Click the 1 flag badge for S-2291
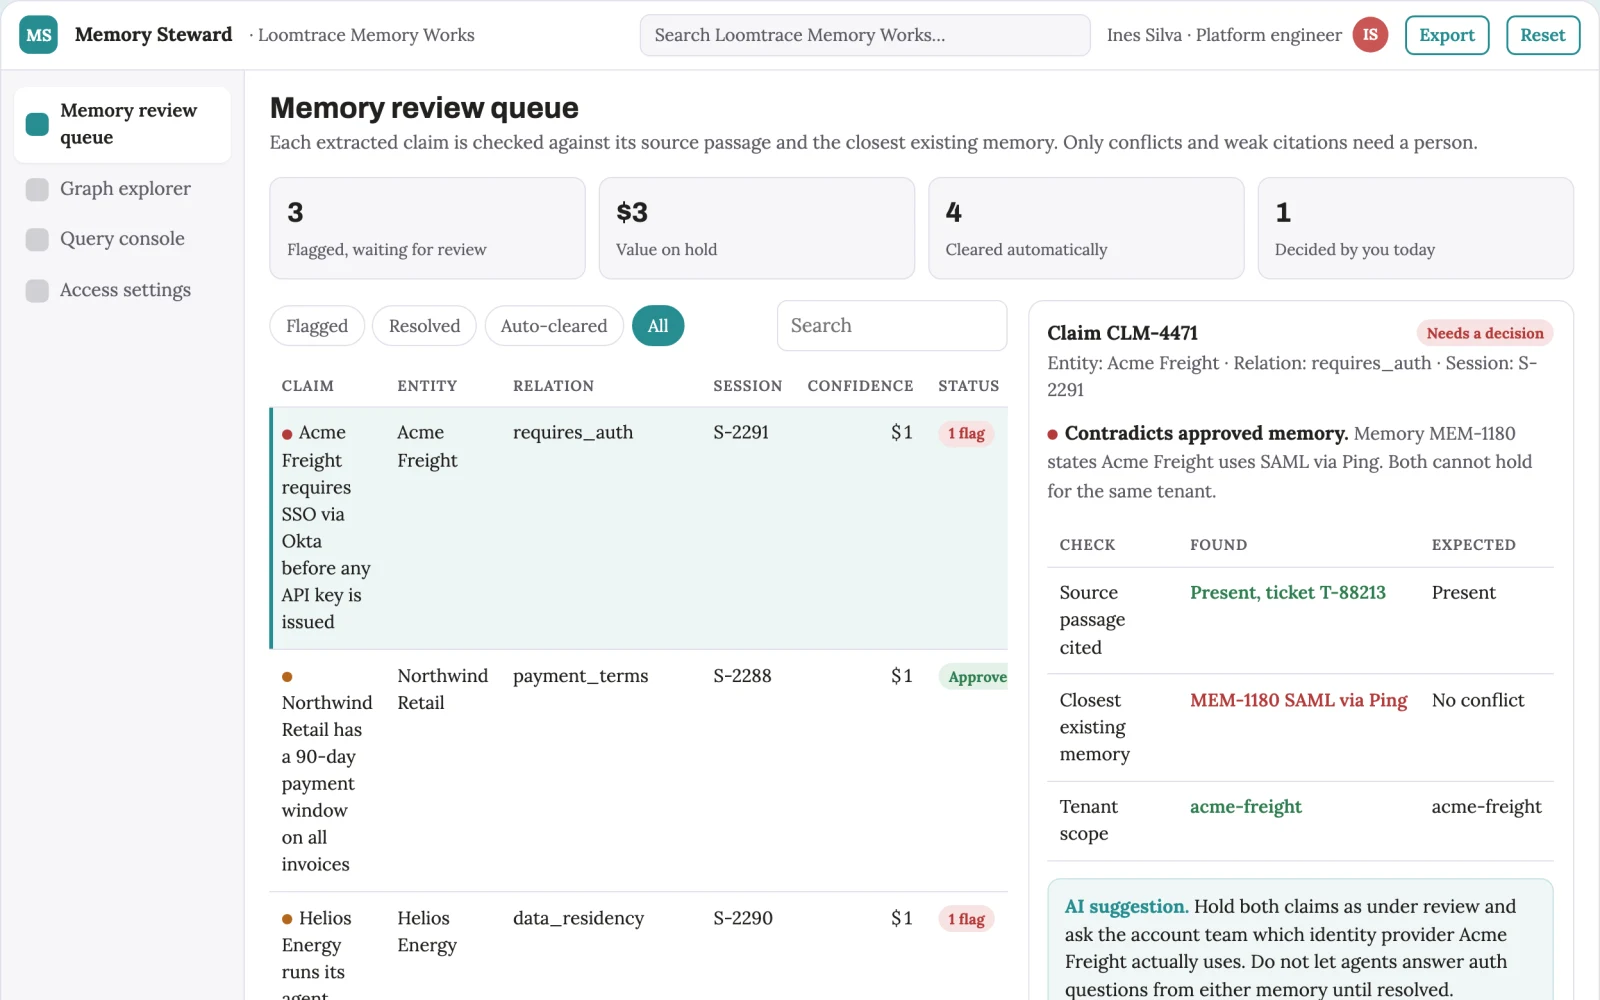 pos(966,434)
